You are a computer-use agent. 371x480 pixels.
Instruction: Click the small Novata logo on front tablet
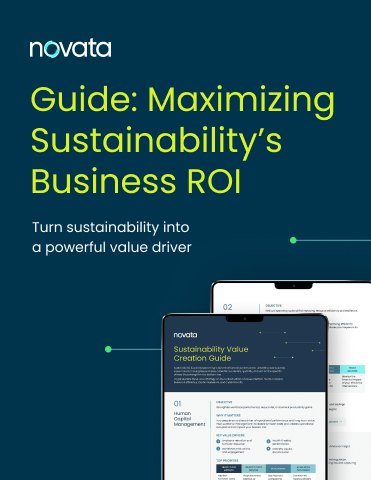point(185,335)
